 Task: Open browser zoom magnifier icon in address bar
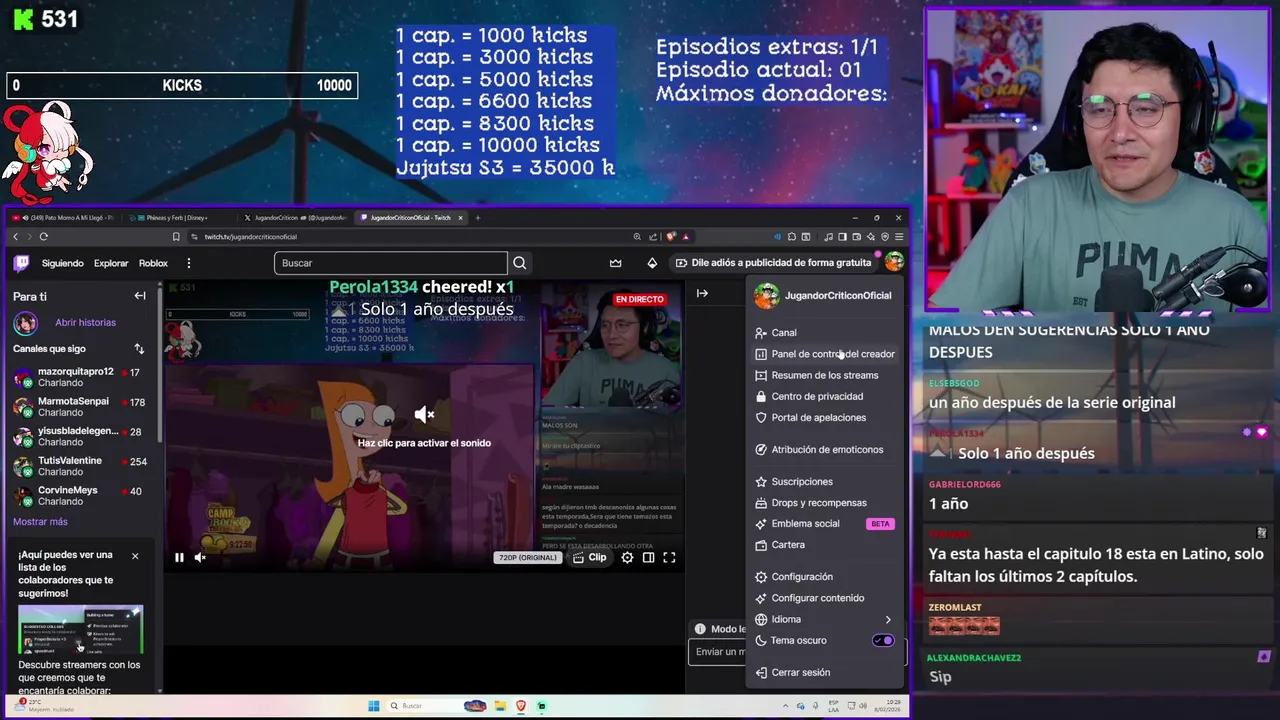coord(637,237)
